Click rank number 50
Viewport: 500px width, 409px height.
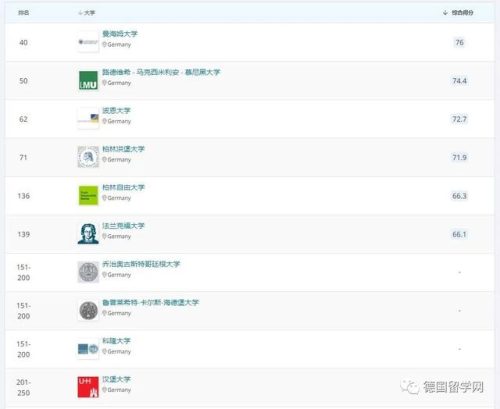point(23,81)
